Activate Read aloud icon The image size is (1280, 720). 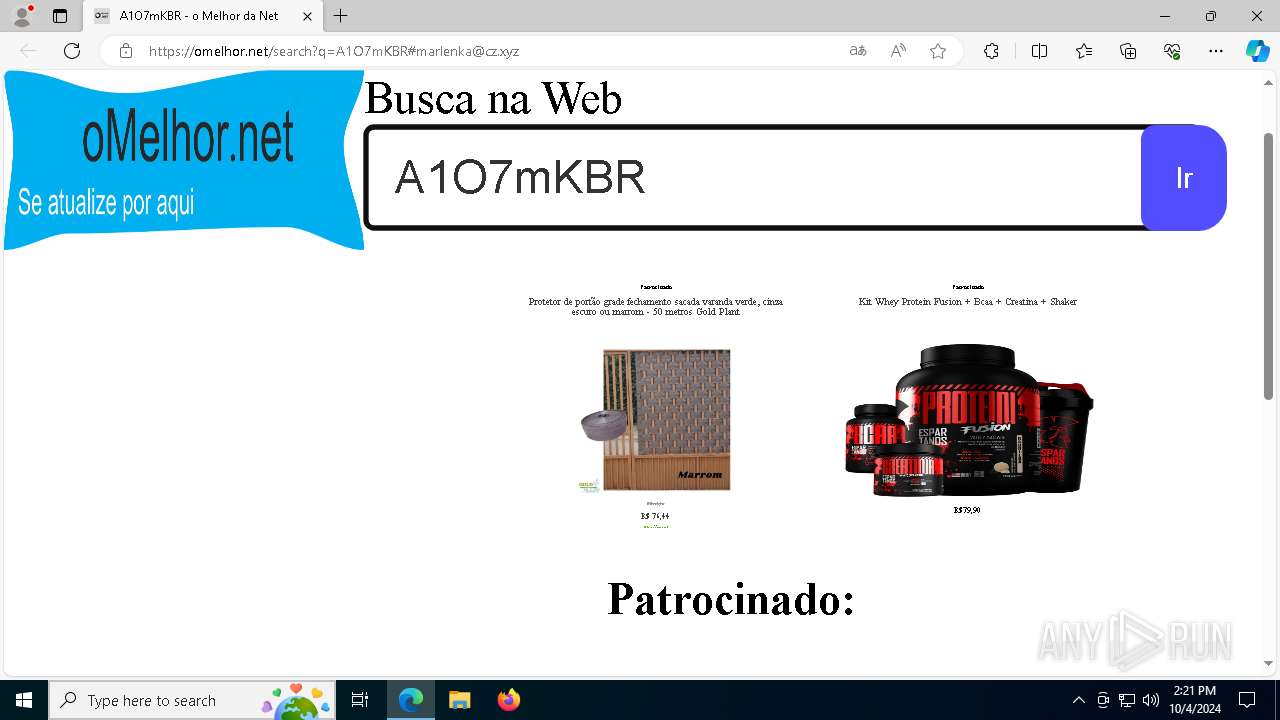[898, 51]
